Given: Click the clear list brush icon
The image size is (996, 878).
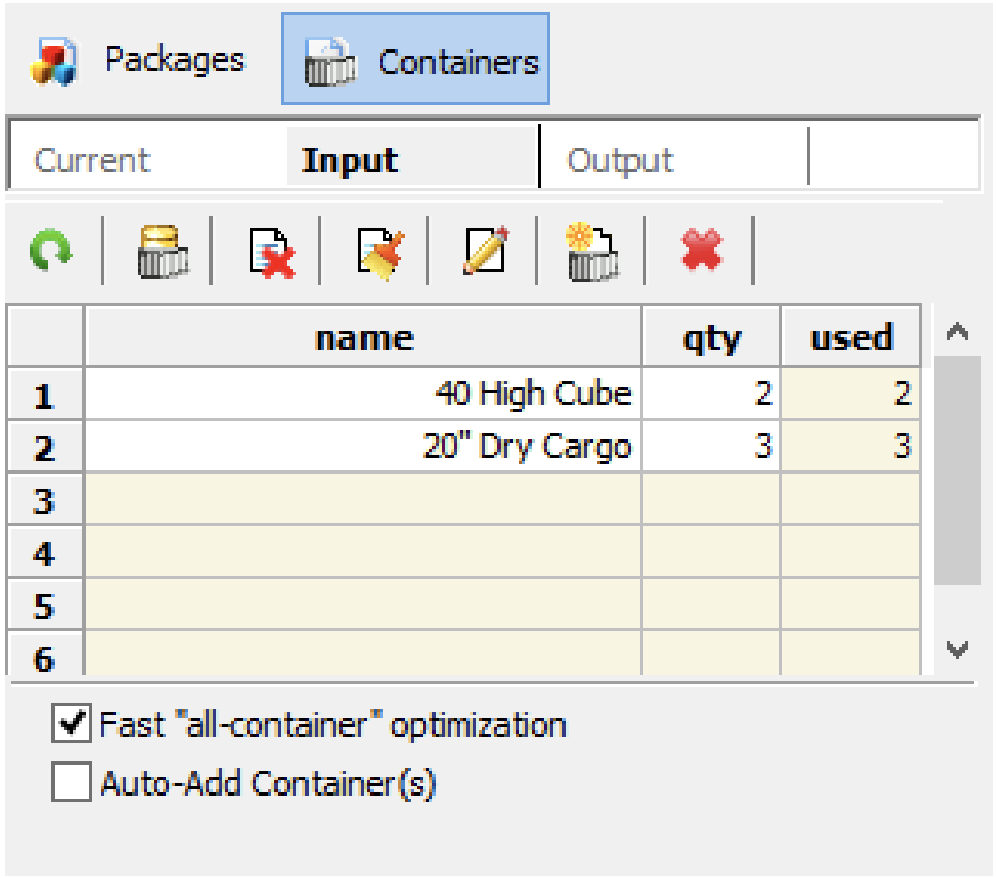Looking at the screenshot, I should (x=379, y=252).
